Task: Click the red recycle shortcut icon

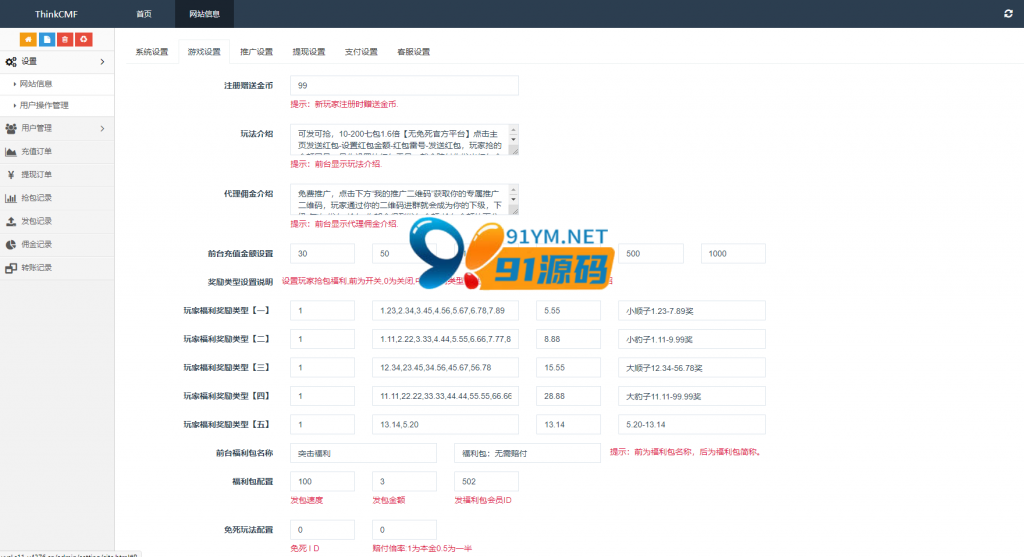Action: click(84, 40)
